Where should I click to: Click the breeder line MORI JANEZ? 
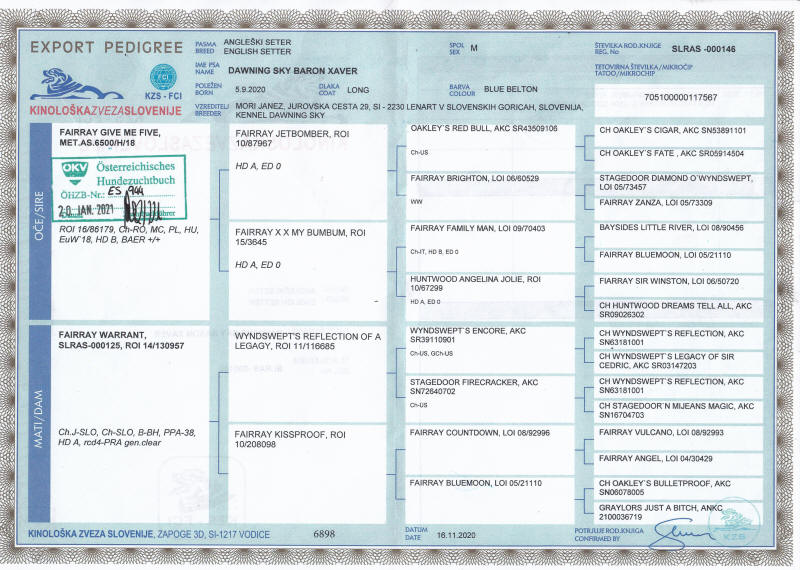tap(409, 107)
